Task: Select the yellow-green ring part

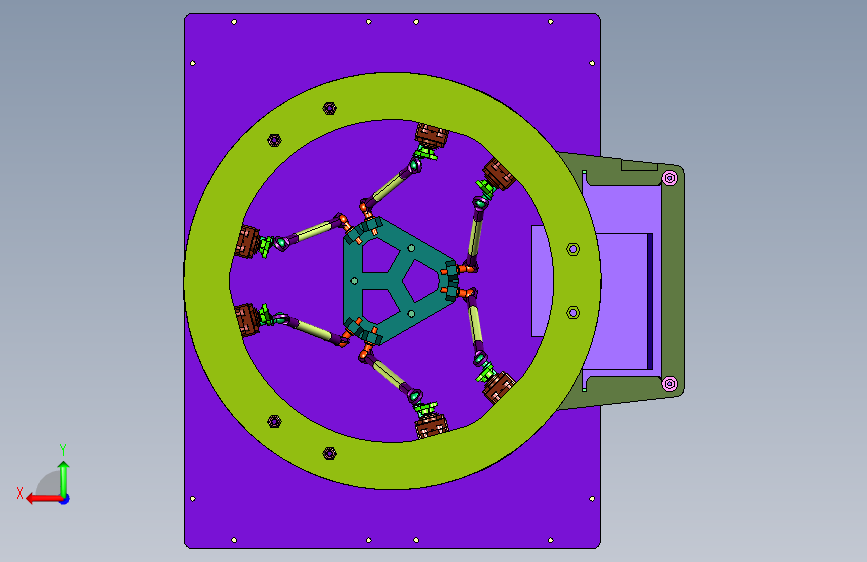Action: pos(393,95)
